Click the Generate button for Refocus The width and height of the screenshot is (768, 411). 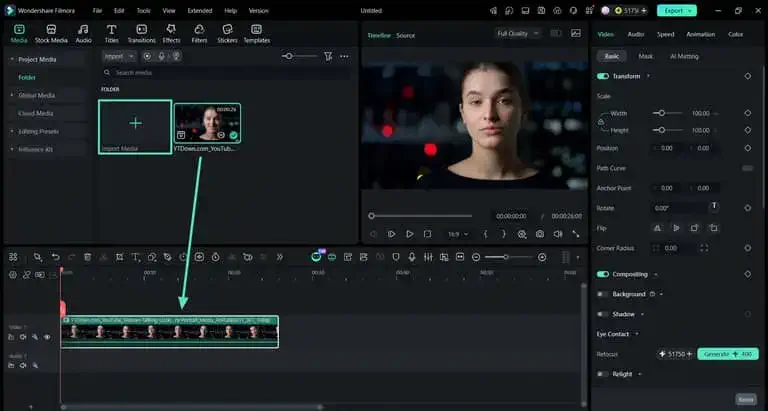(728, 354)
